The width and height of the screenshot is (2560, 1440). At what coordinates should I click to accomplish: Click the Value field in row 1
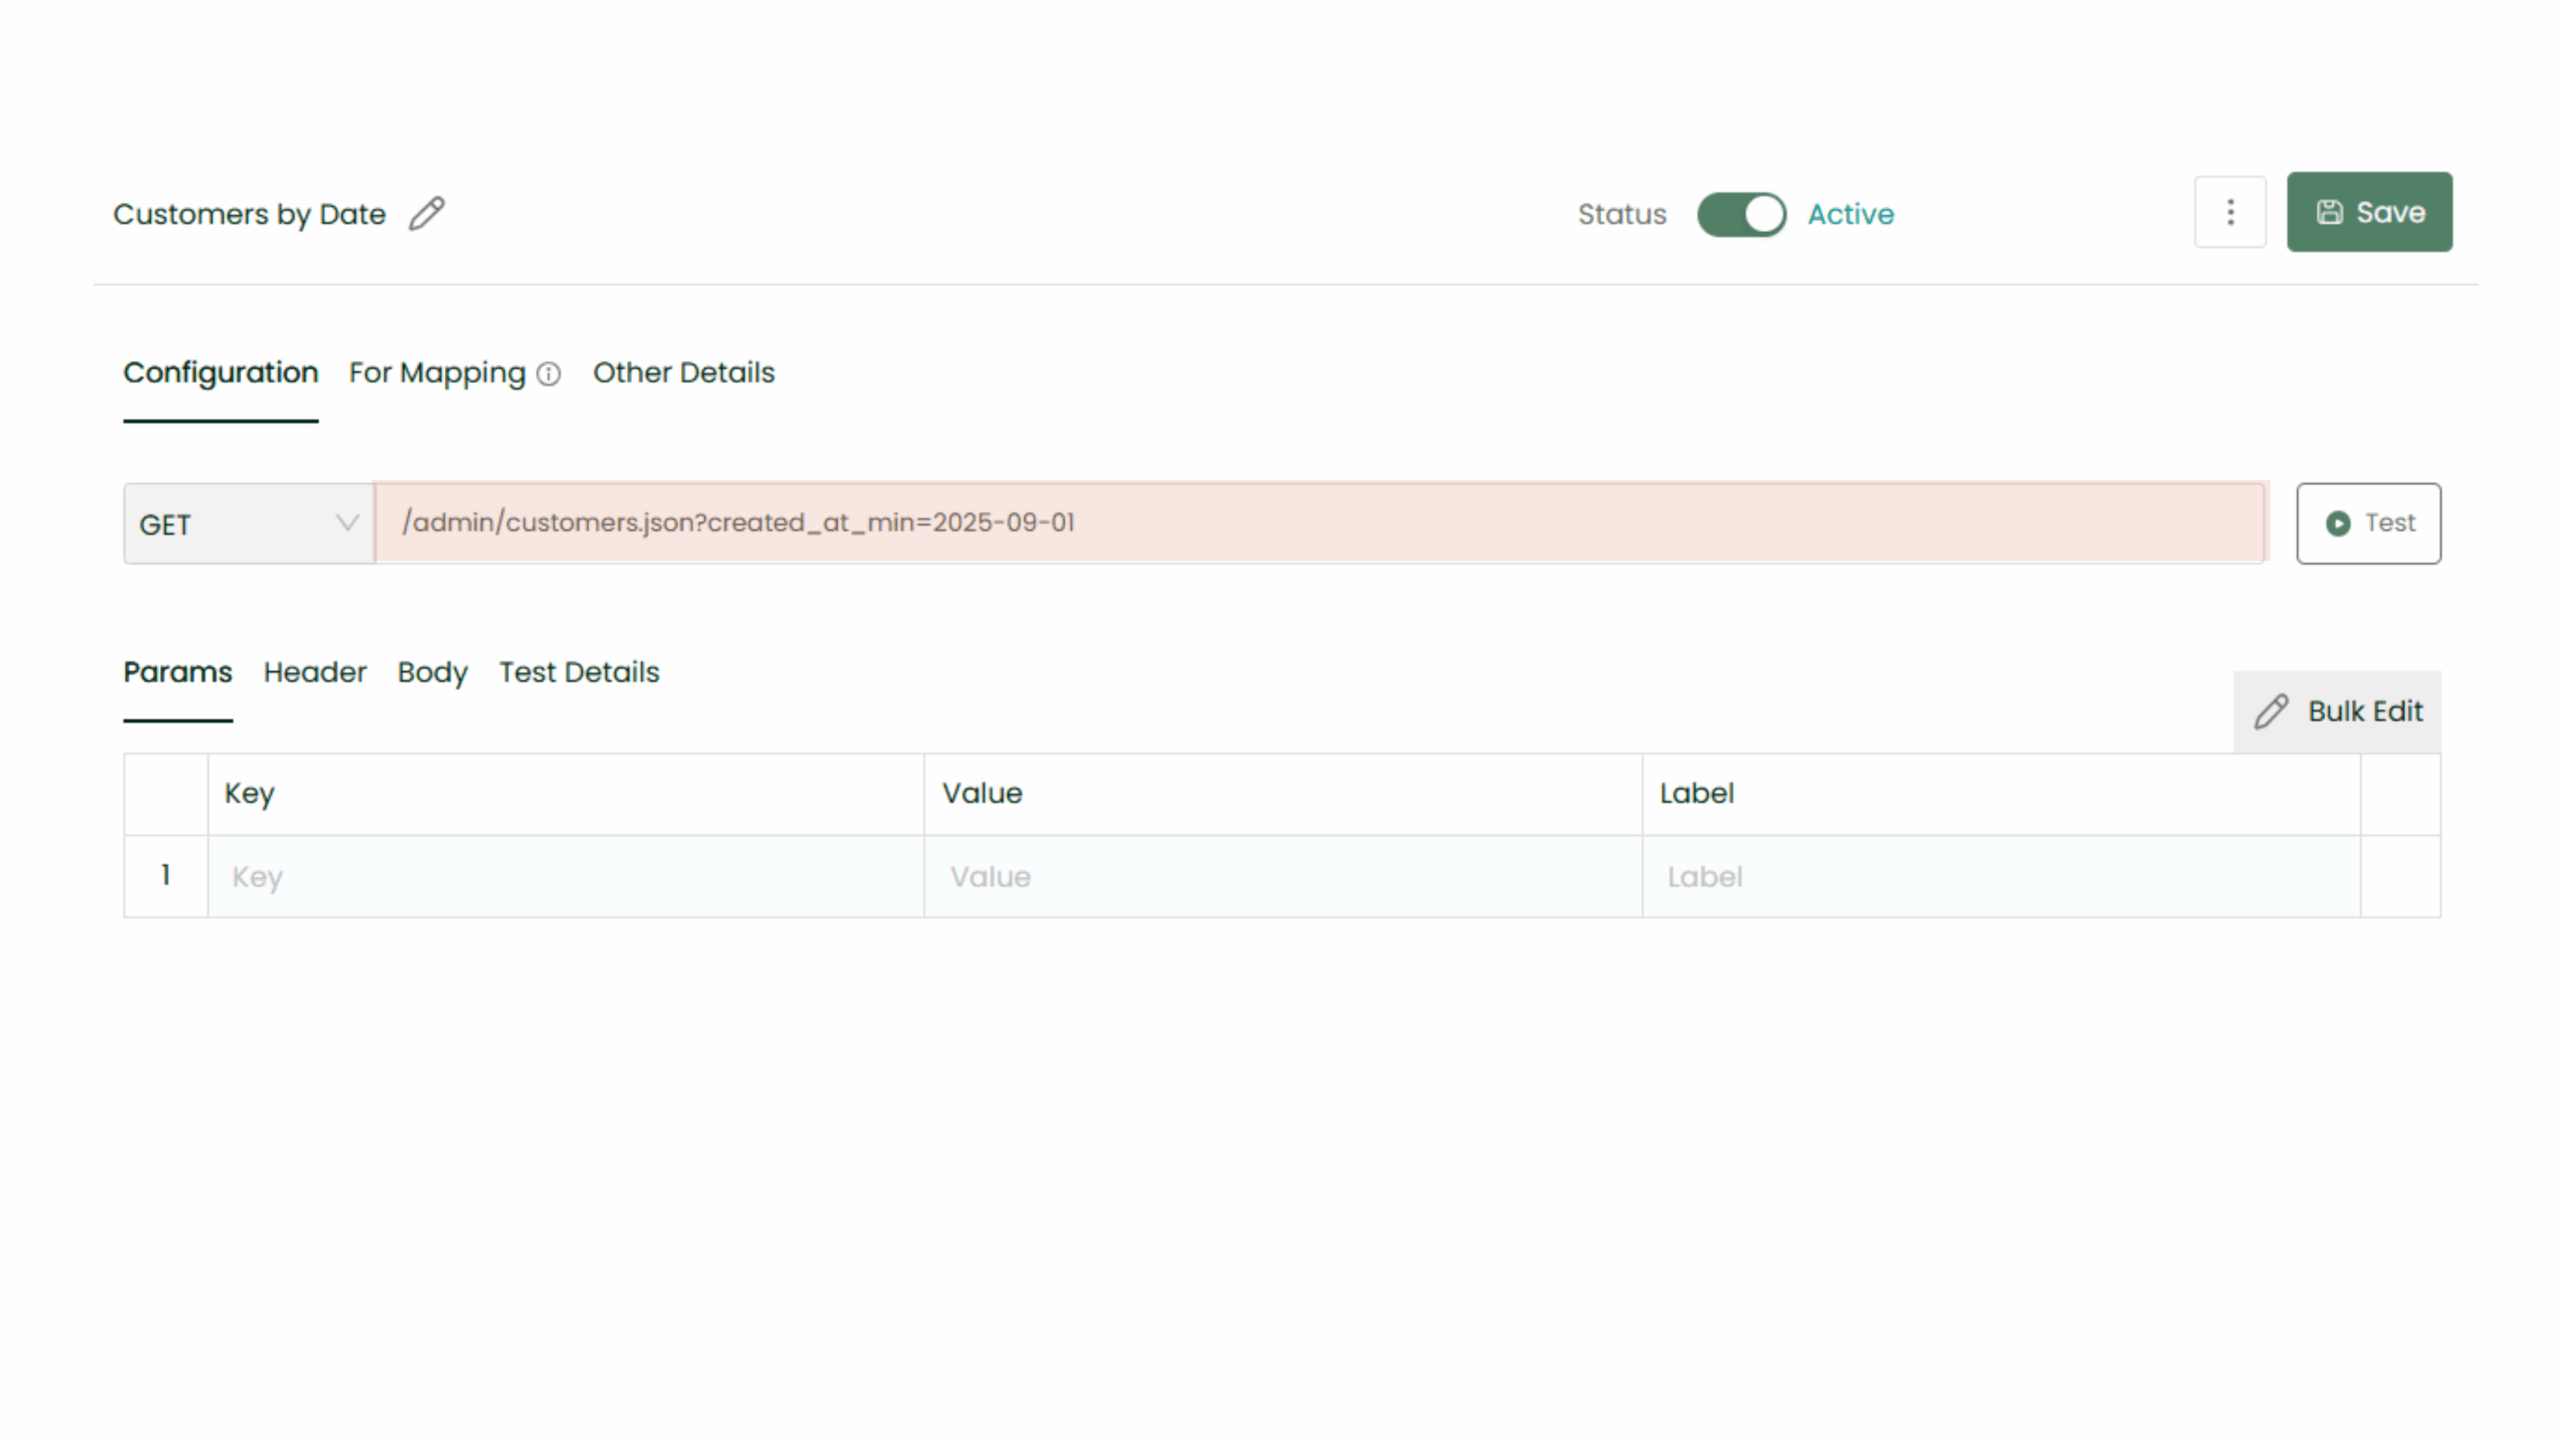pos(1282,877)
